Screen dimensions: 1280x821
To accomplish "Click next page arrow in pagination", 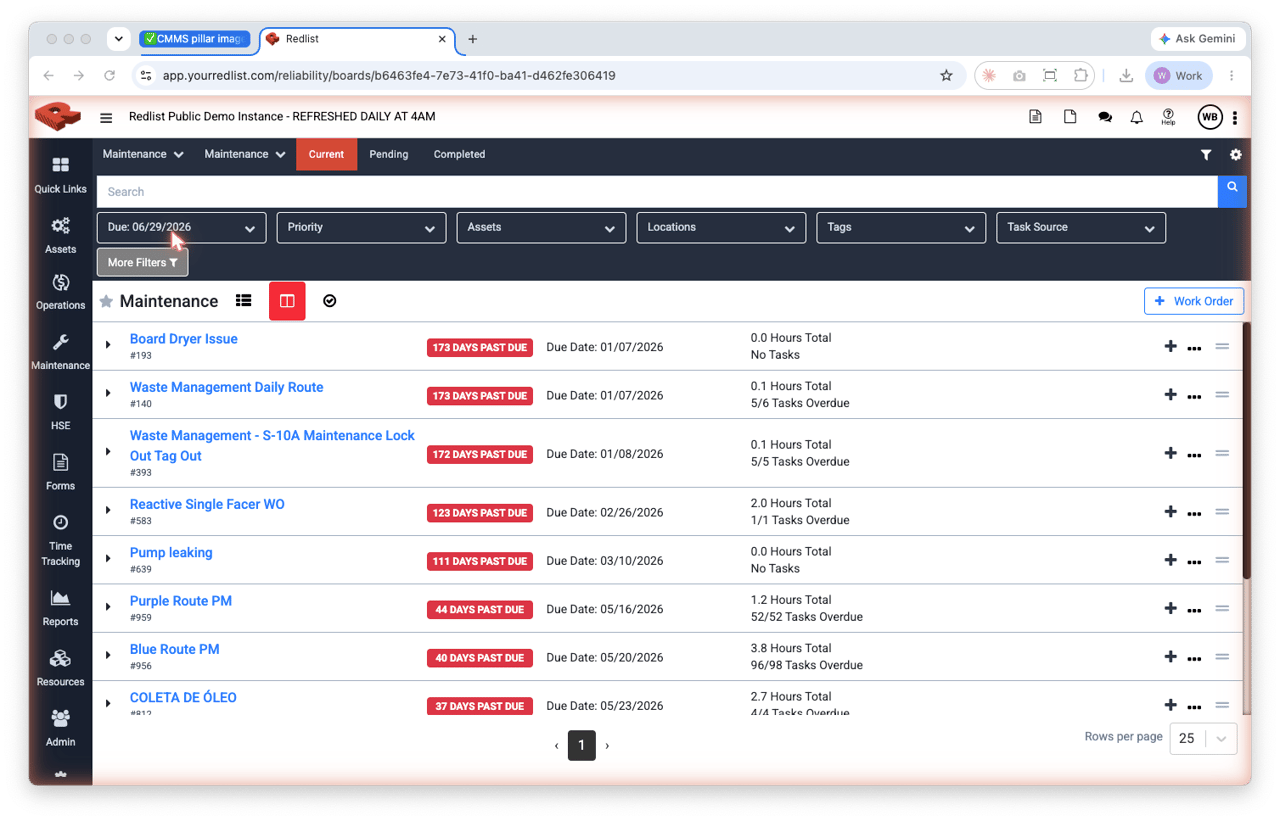I will pyautogui.click(x=607, y=746).
